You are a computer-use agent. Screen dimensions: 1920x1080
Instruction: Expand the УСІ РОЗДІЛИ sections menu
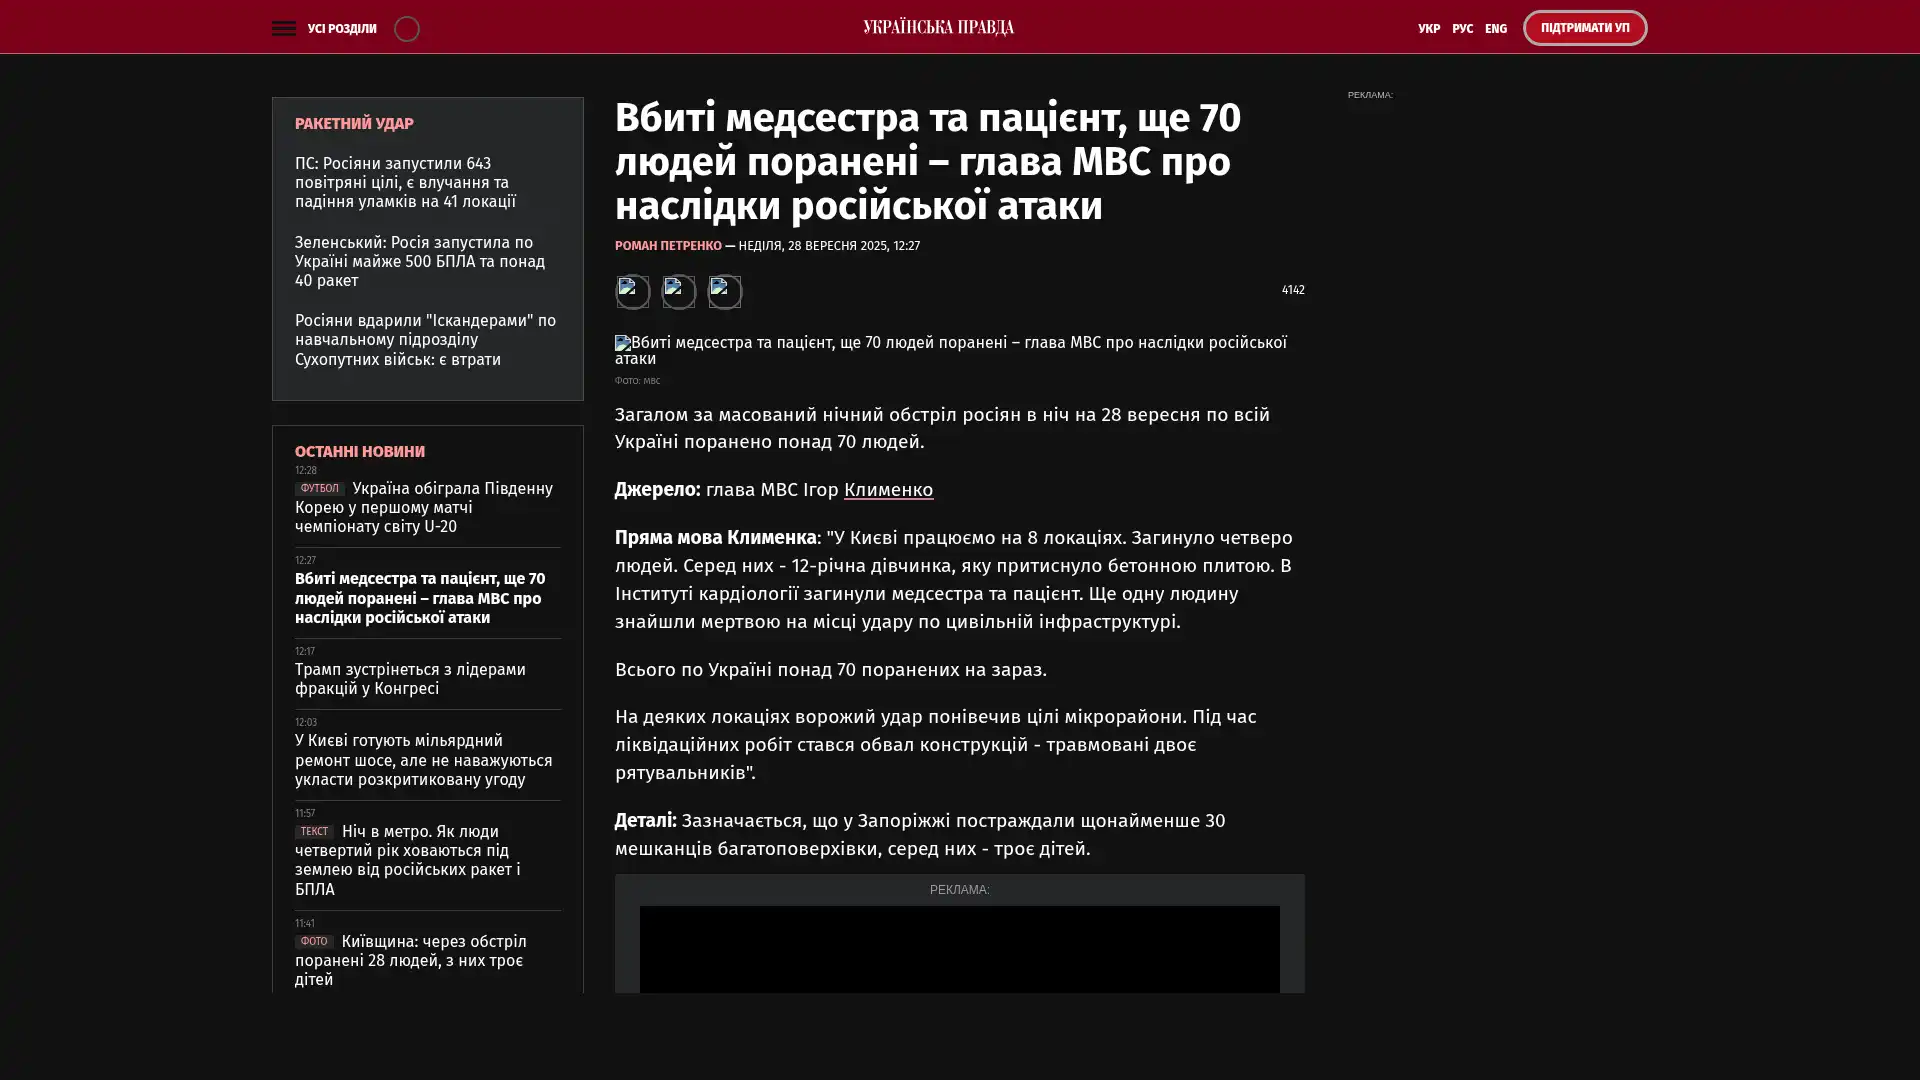click(341, 29)
